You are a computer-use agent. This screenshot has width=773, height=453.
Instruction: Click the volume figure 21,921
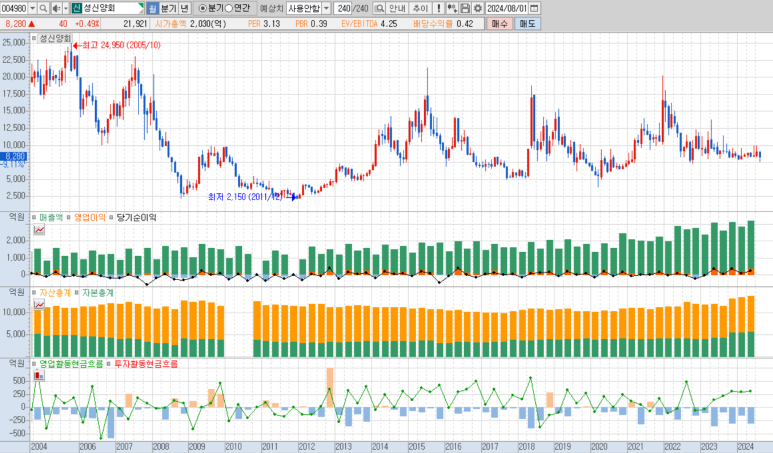click(x=135, y=24)
